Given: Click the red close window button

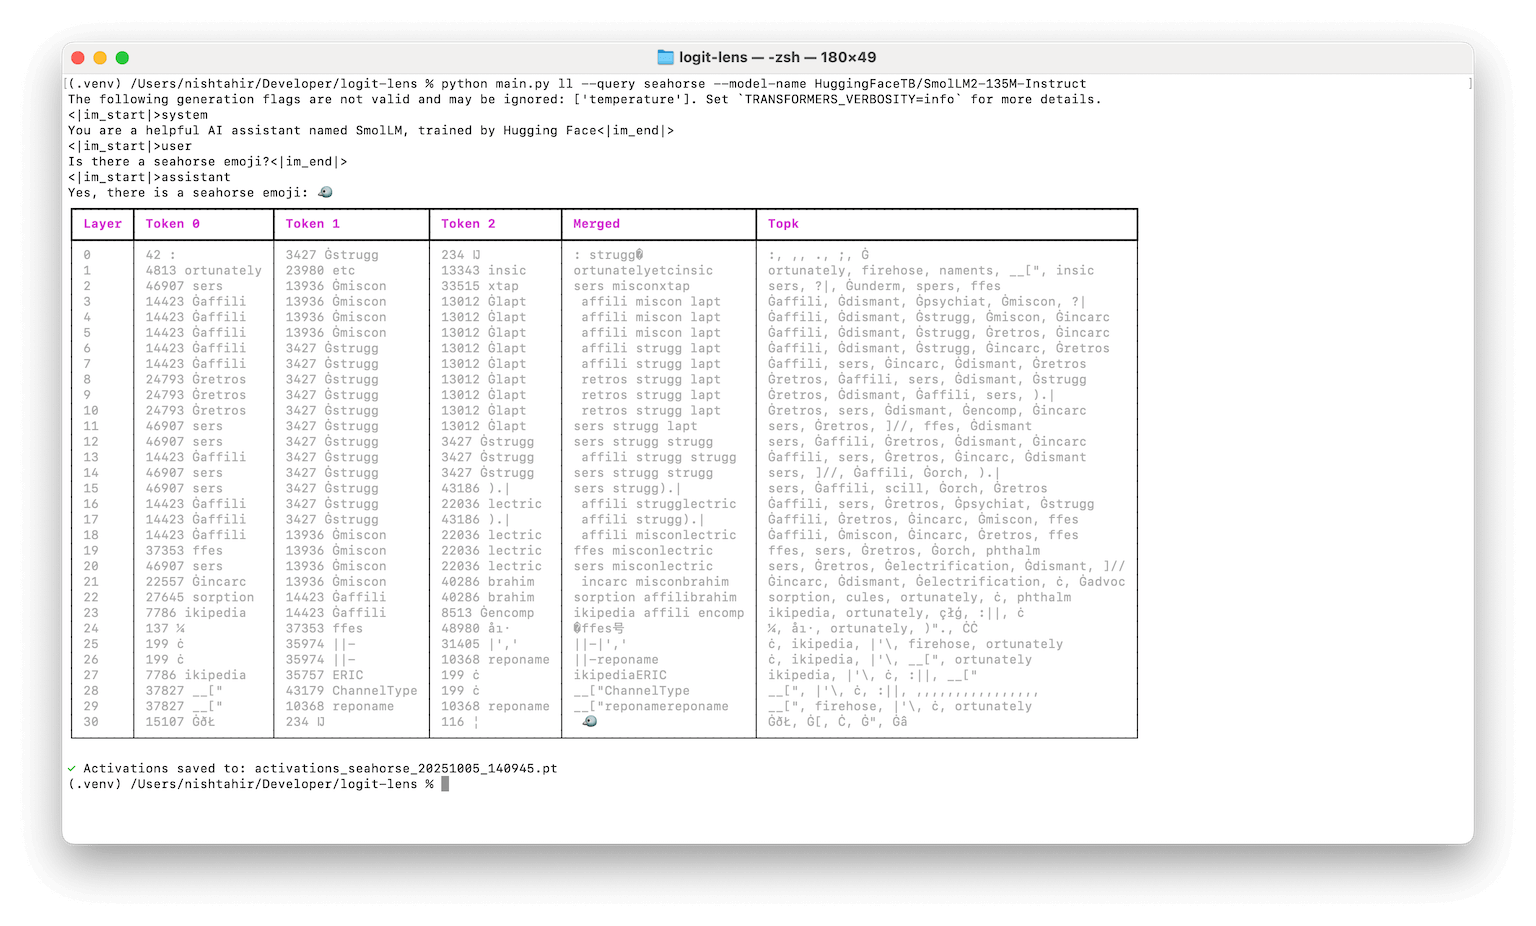Looking at the screenshot, I should [78, 58].
